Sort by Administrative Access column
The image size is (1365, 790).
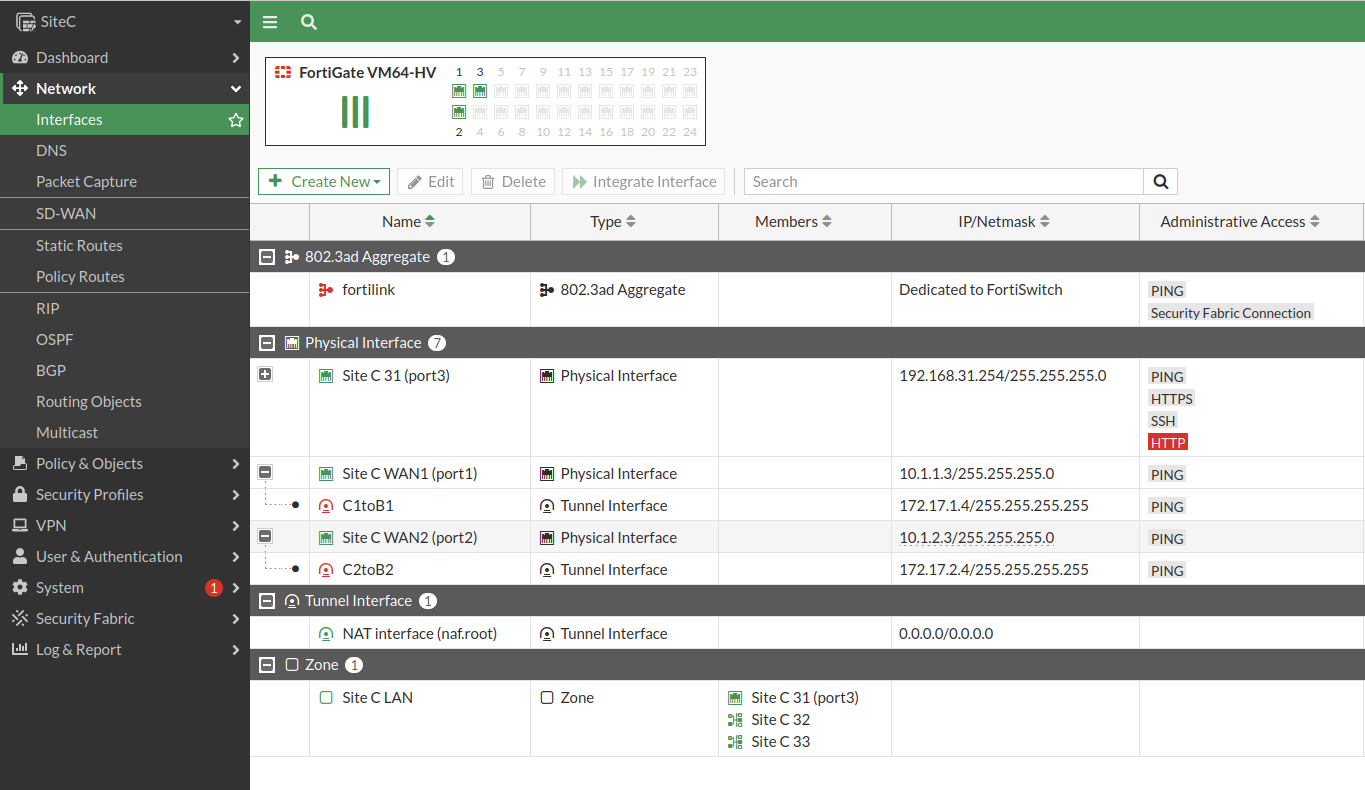coord(1240,222)
